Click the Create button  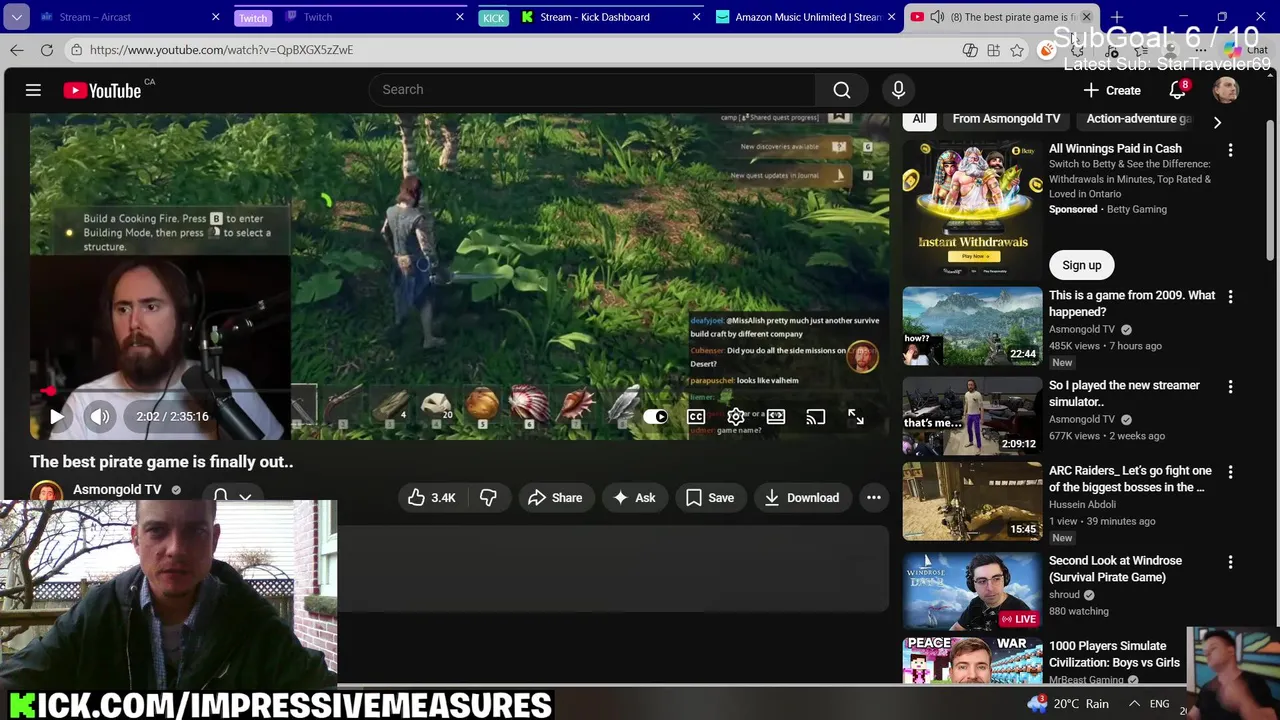tap(1112, 90)
